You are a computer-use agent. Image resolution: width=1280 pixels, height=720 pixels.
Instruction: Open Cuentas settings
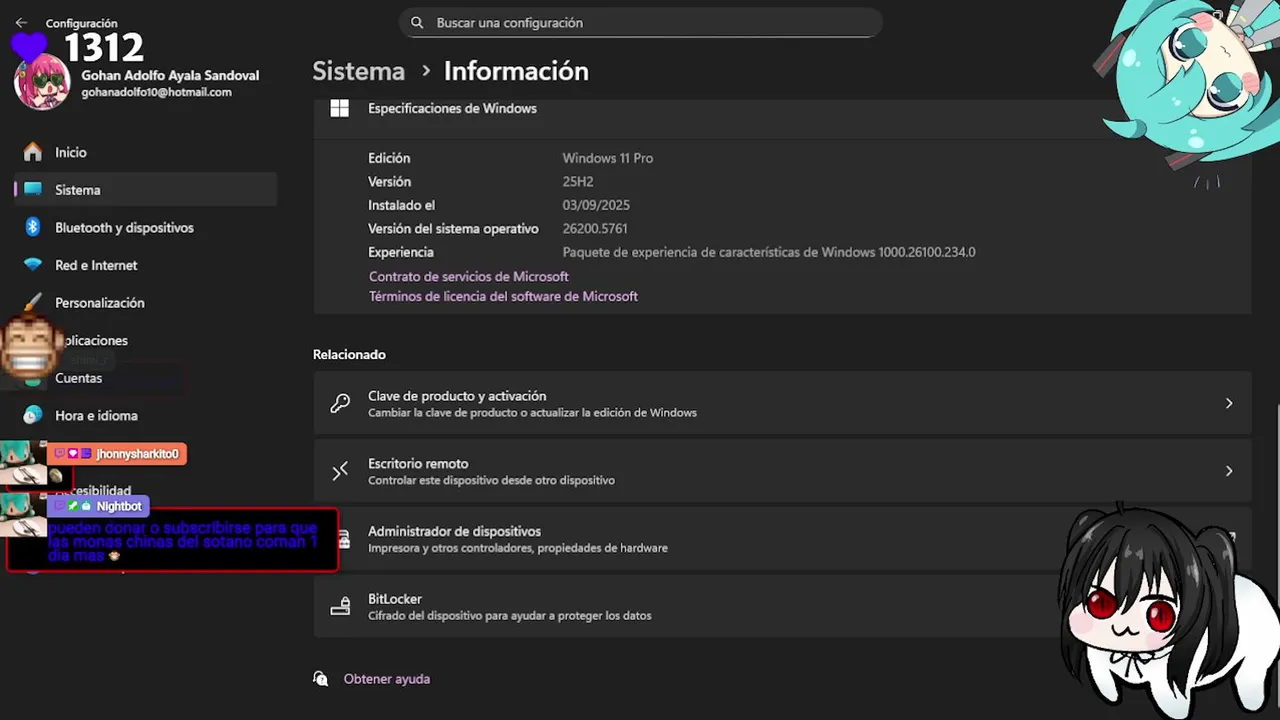pos(146,378)
